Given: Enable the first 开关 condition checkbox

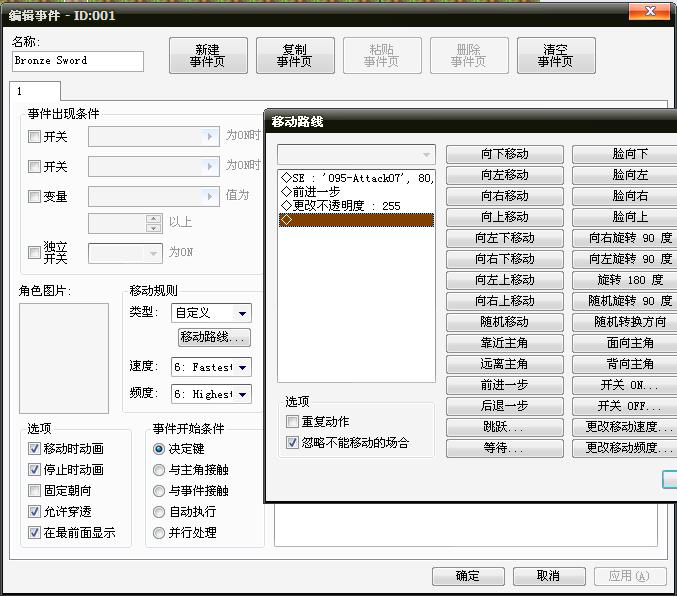Looking at the screenshot, I should [x=34, y=136].
